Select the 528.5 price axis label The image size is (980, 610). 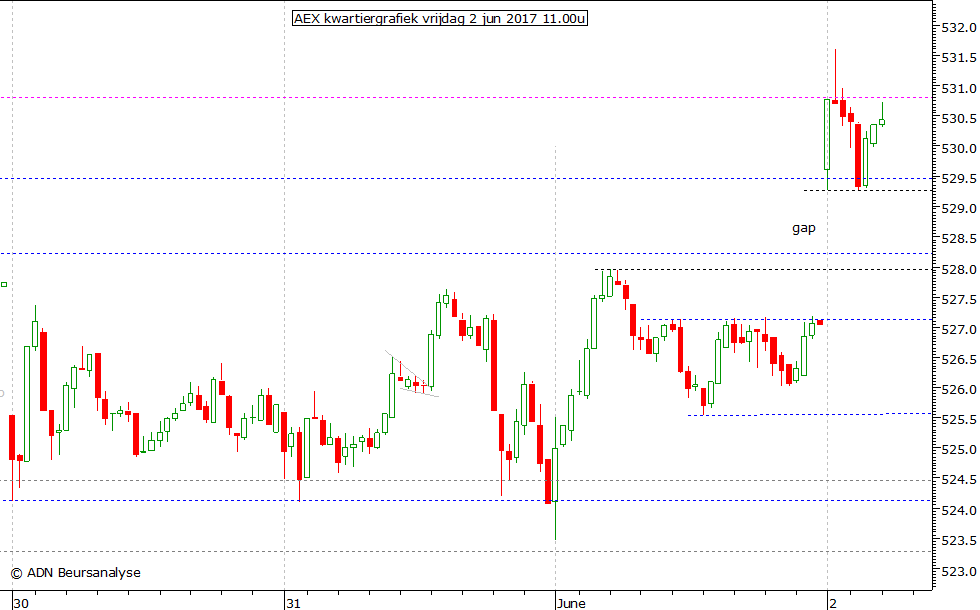pos(959,239)
